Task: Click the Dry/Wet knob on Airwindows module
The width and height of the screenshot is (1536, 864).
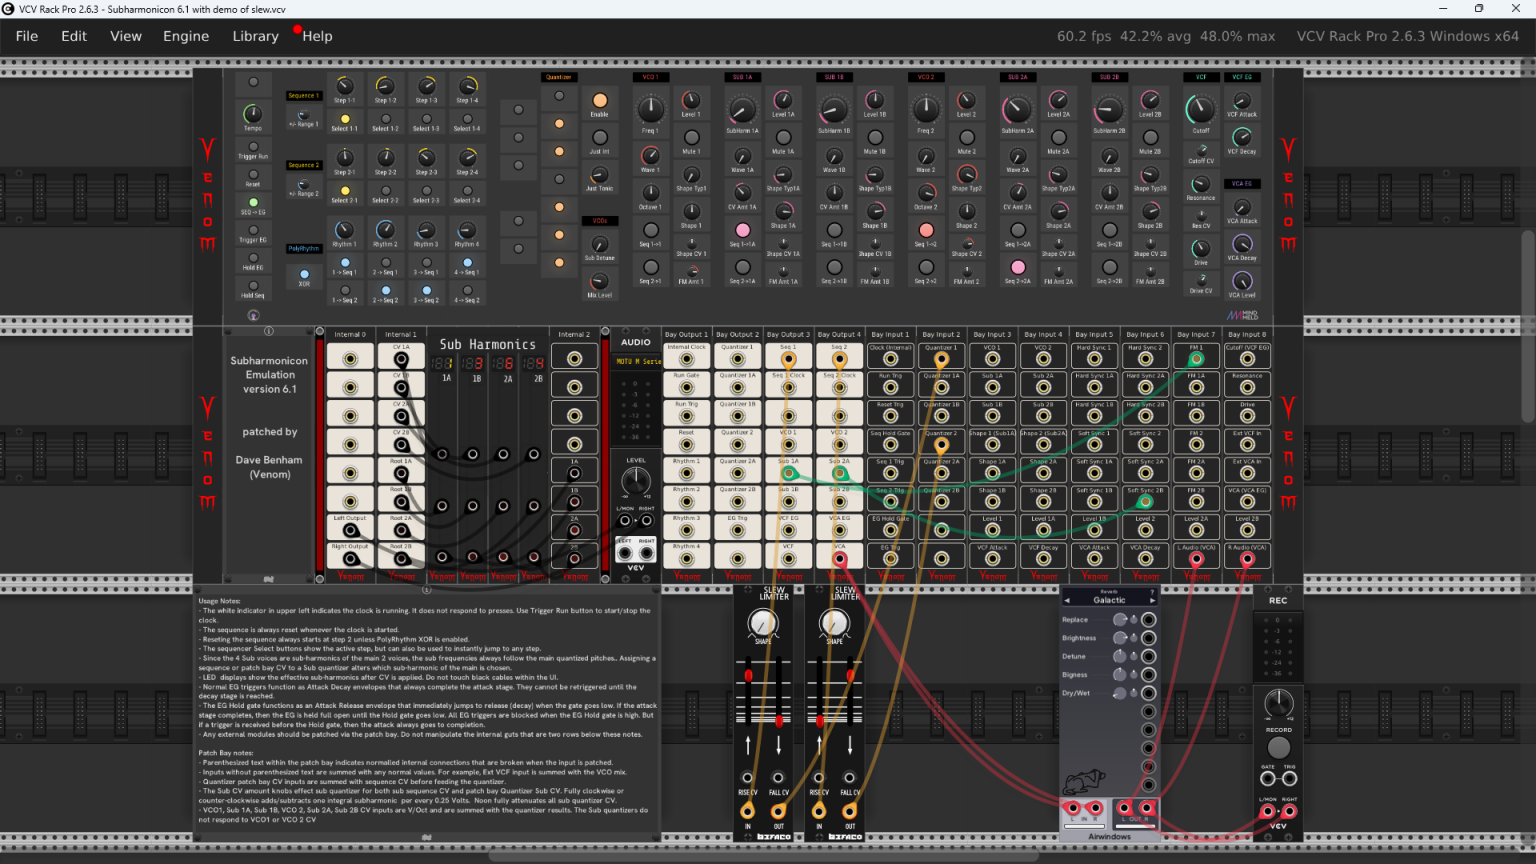Action: pyautogui.click(x=1120, y=693)
